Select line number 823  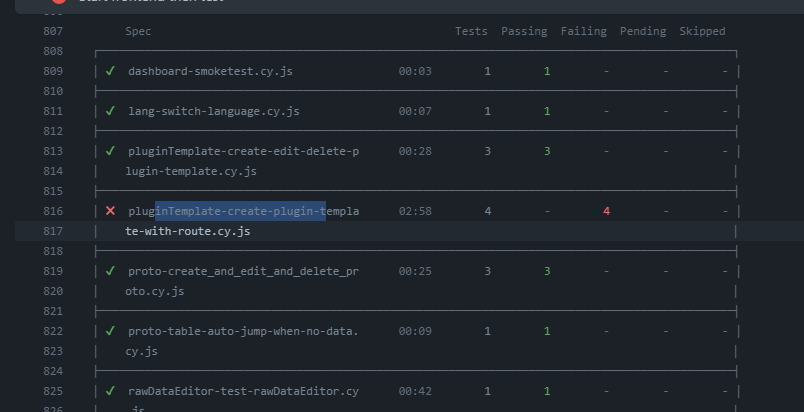point(53,351)
